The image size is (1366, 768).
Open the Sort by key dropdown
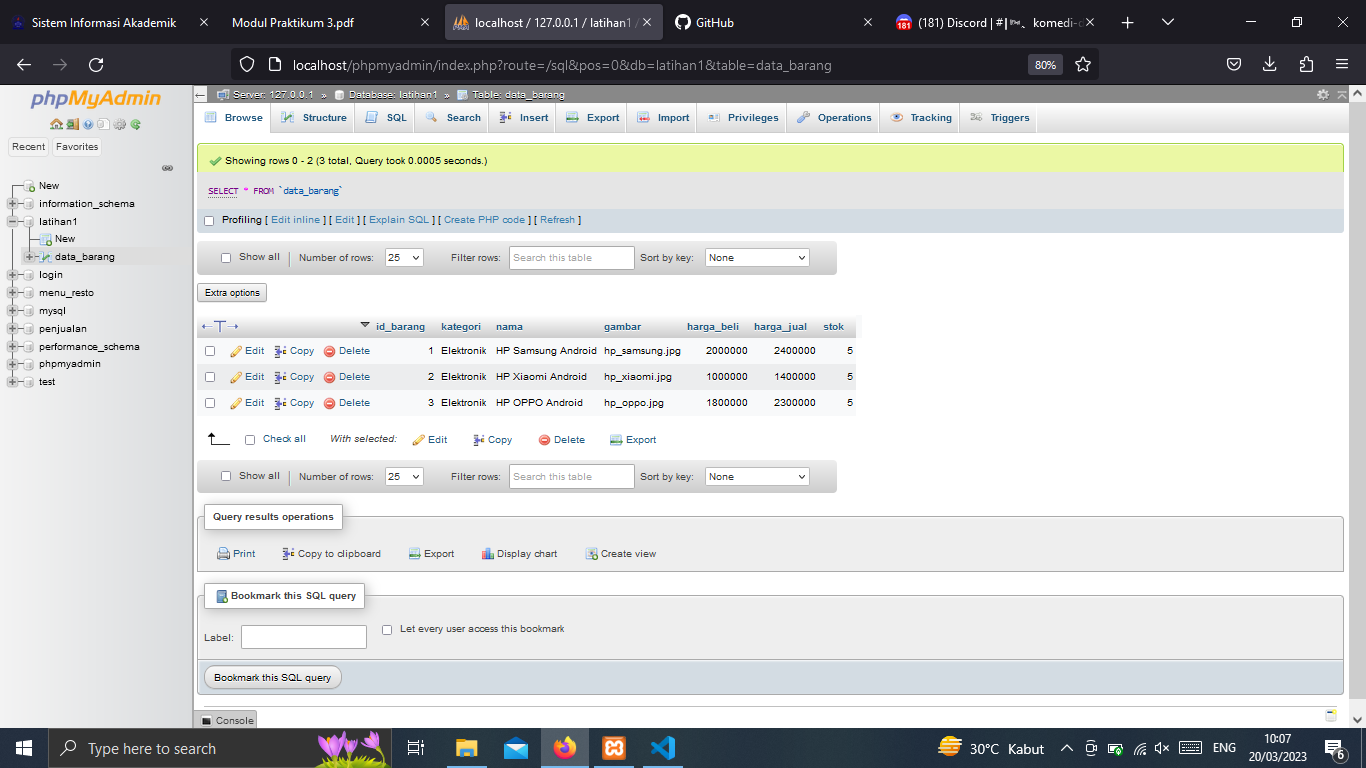coord(757,257)
